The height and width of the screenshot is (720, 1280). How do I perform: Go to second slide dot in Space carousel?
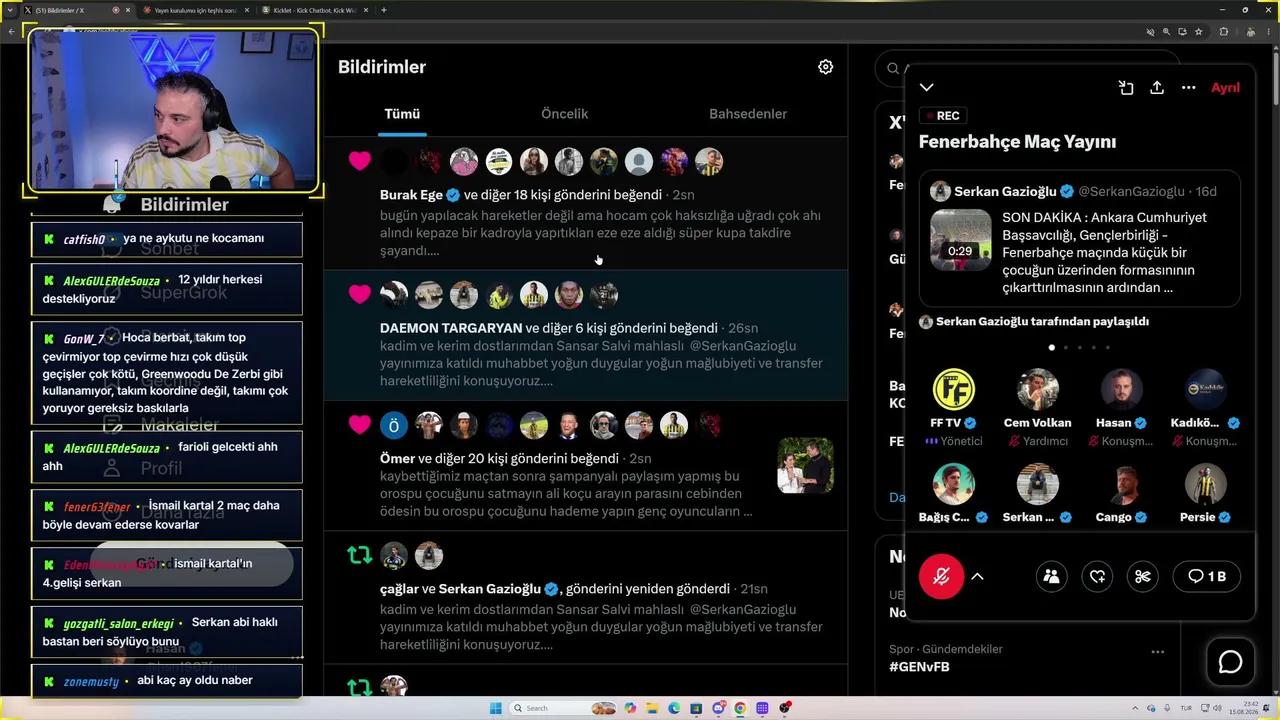coord(1065,348)
